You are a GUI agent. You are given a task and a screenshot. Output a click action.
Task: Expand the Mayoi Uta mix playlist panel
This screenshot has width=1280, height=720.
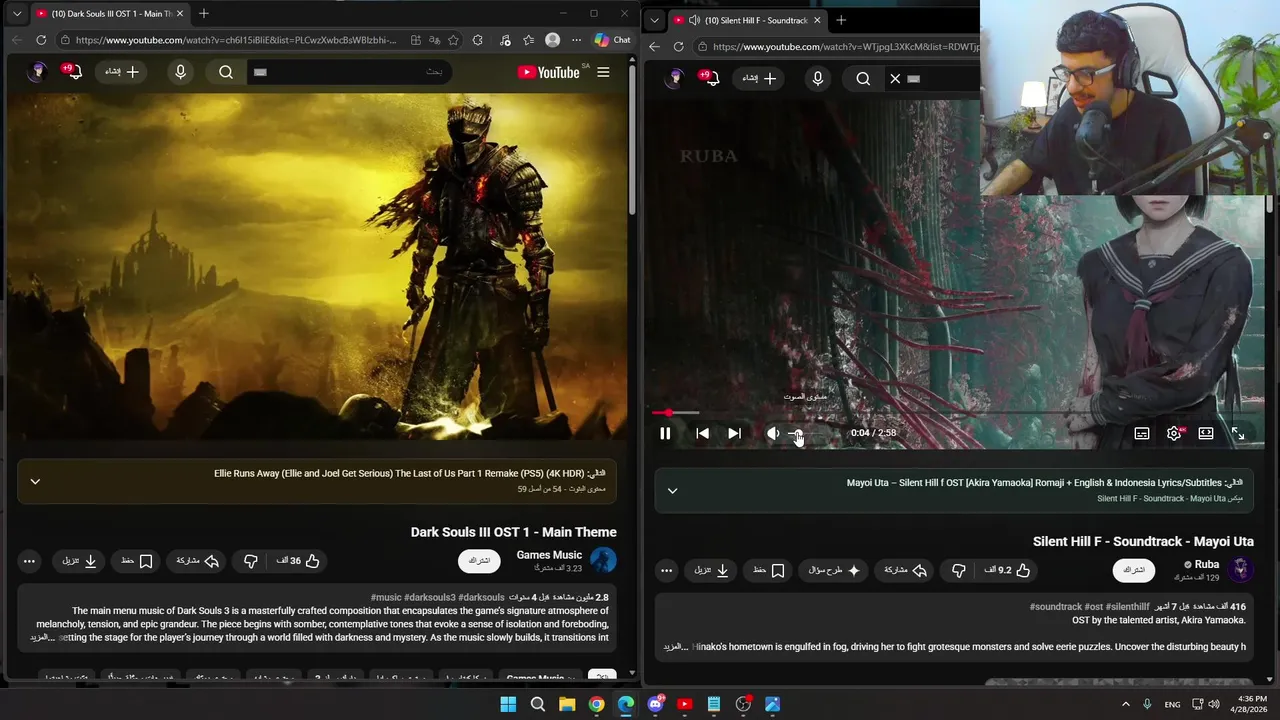672,491
